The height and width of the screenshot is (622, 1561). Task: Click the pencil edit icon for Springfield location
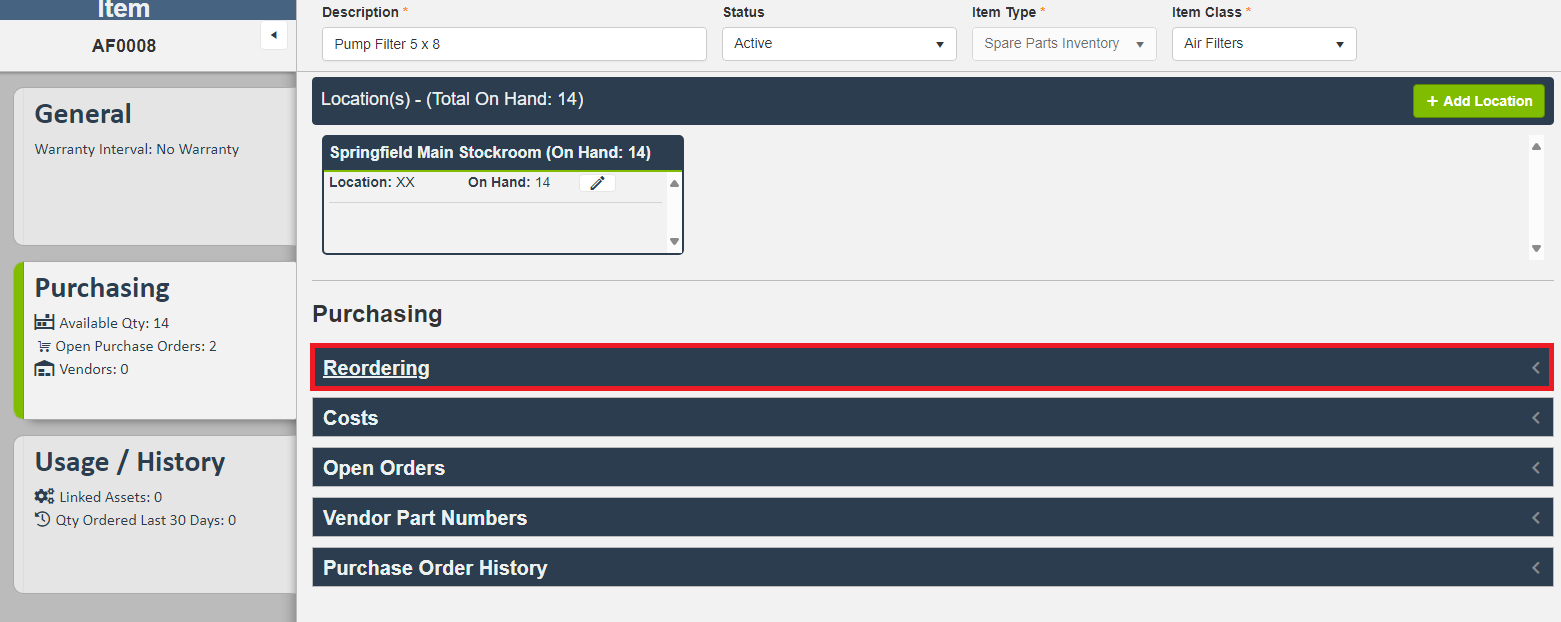(597, 183)
